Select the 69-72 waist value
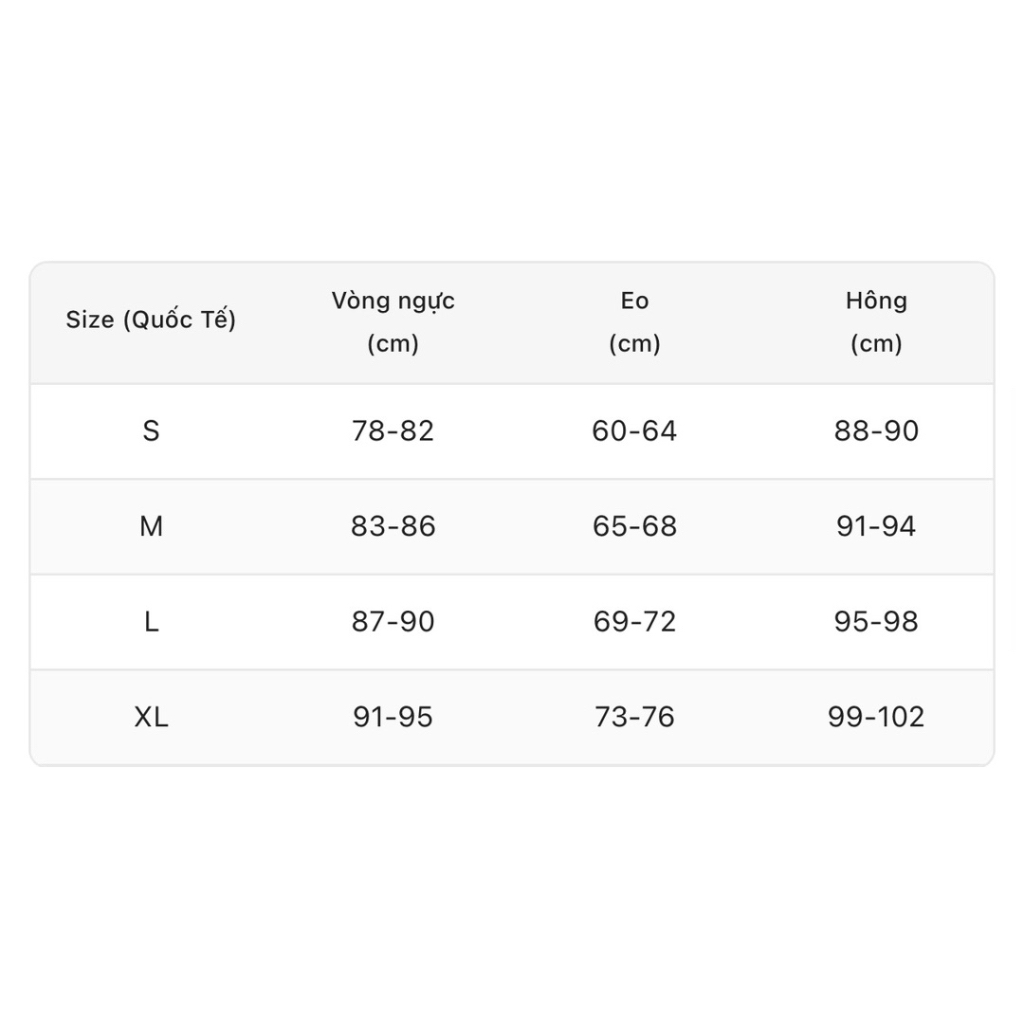The width and height of the screenshot is (1024, 1024). pos(635,622)
